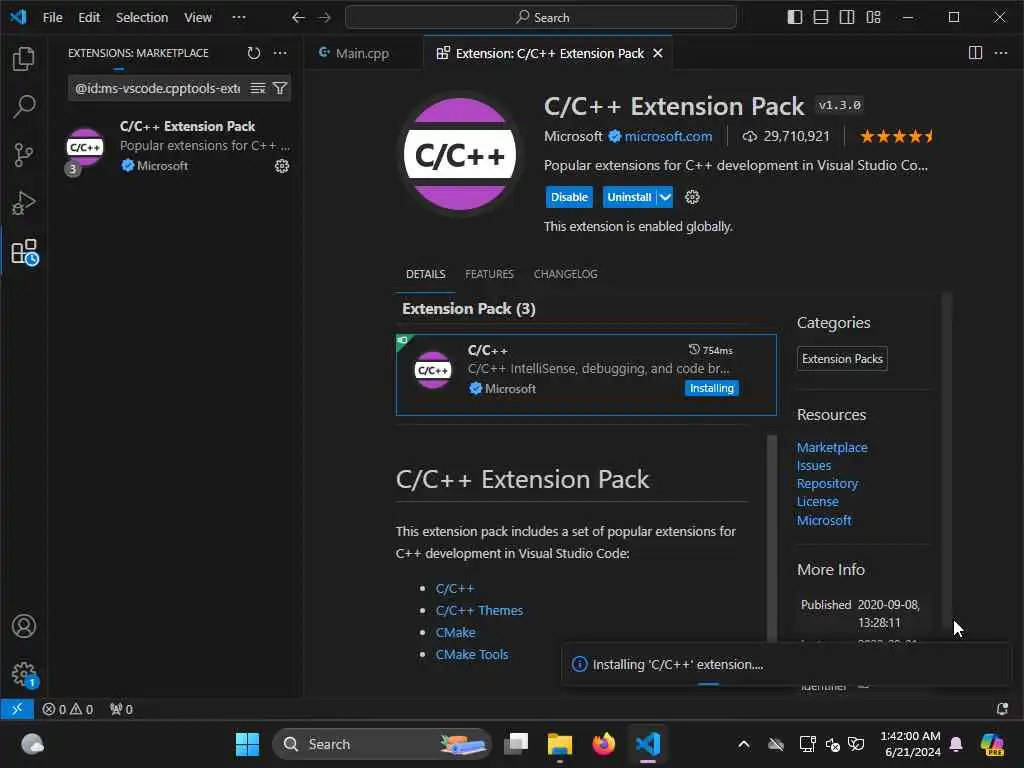Open taskbar clock showing 1:42:00 AM

coord(910,744)
